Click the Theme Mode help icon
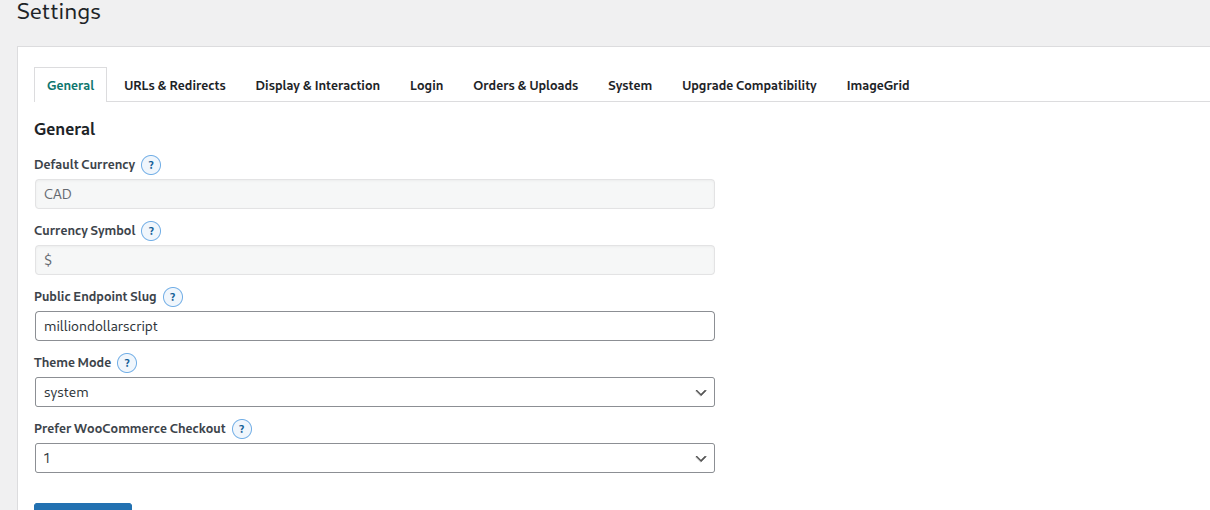The image size is (1210, 510). tap(127, 363)
